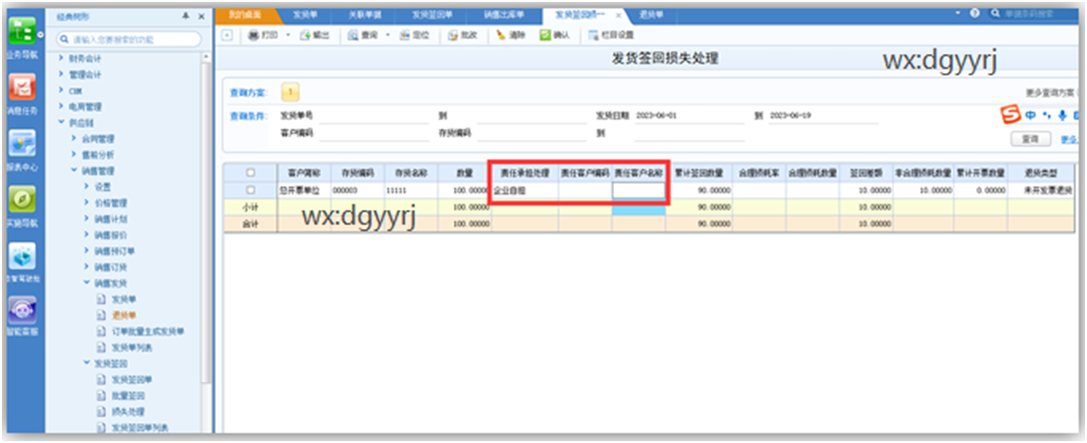The image size is (1087, 443).
Task: Close the 发货签回损失处理 tab
Action: point(618,15)
